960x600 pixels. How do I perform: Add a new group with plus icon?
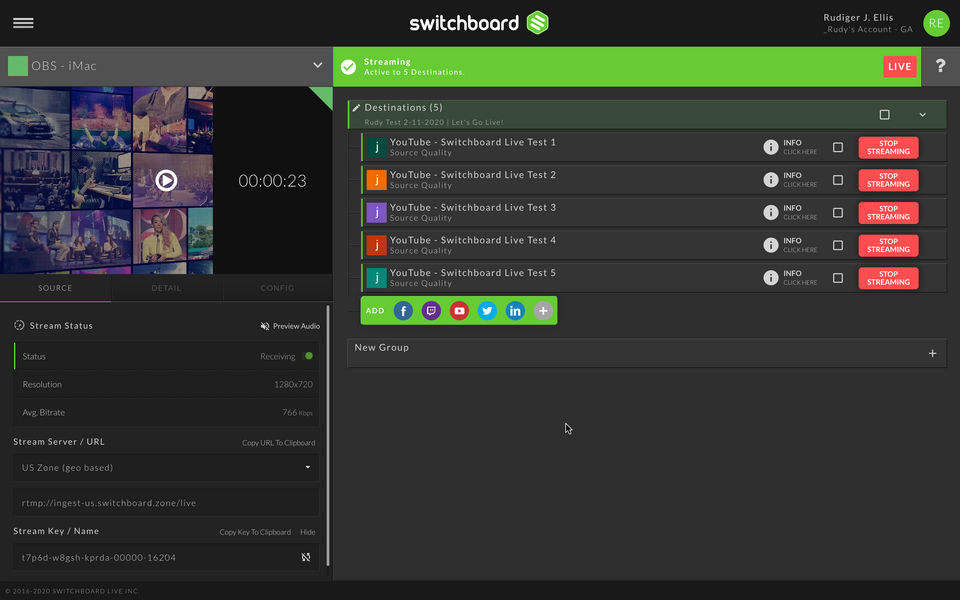(x=932, y=353)
